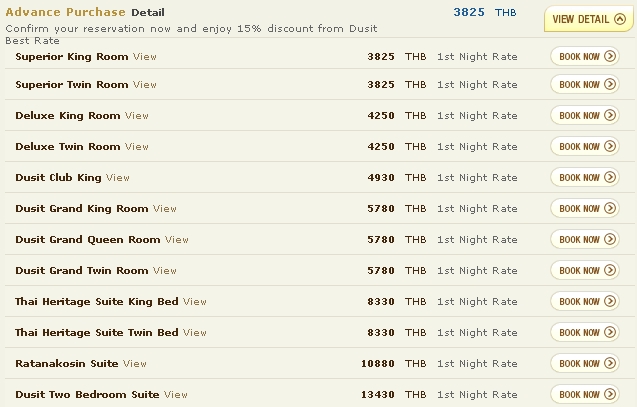Image resolution: width=637 pixels, height=407 pixels.
Task: Click the arrow icon on Thai Heritage King Book Now
Action: point(610,302)
